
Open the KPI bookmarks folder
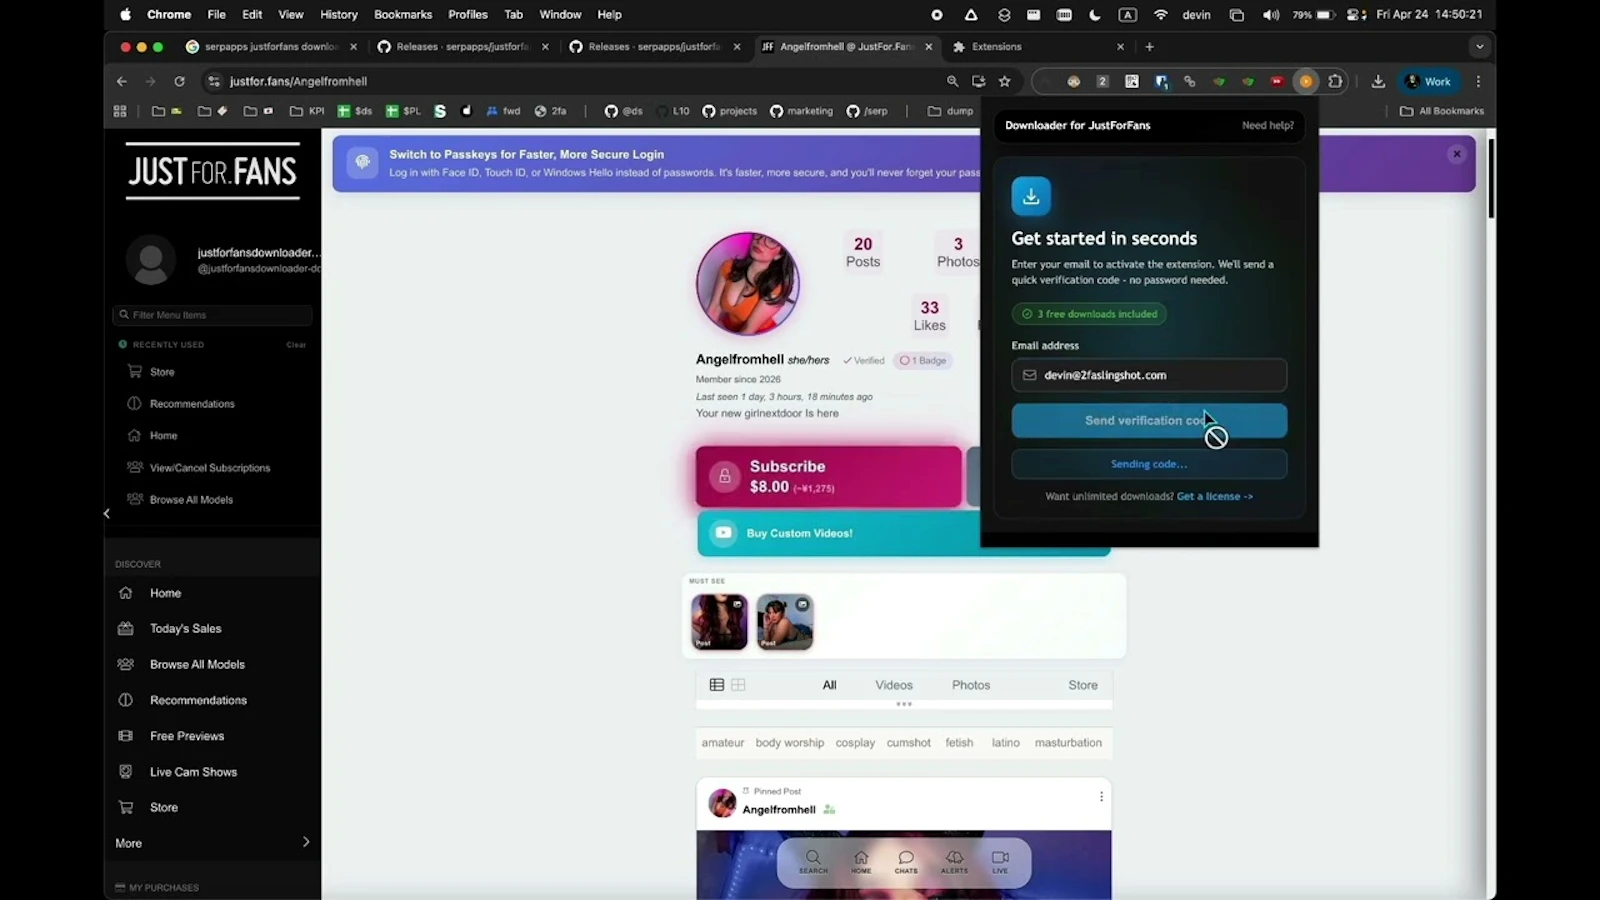(307, 111)
